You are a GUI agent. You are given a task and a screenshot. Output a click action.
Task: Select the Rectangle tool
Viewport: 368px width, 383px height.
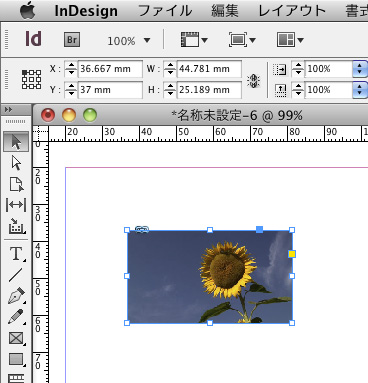click(x=16, y=359)
